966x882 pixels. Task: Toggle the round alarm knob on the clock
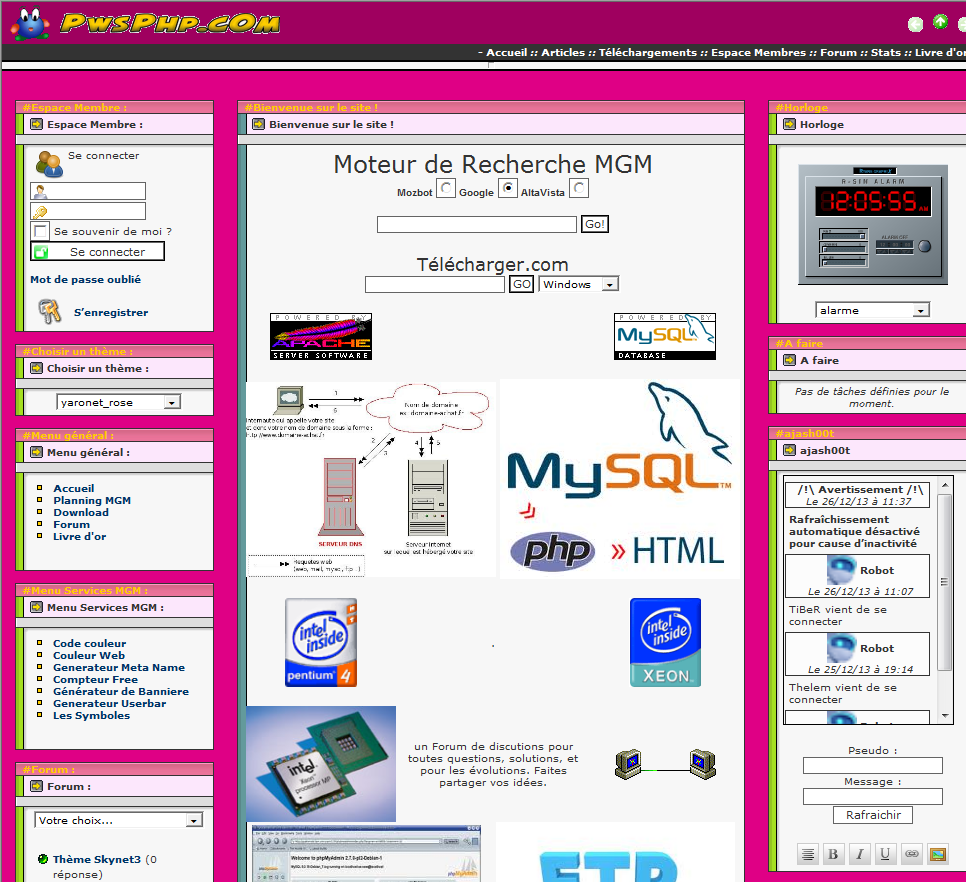(924, 246)
